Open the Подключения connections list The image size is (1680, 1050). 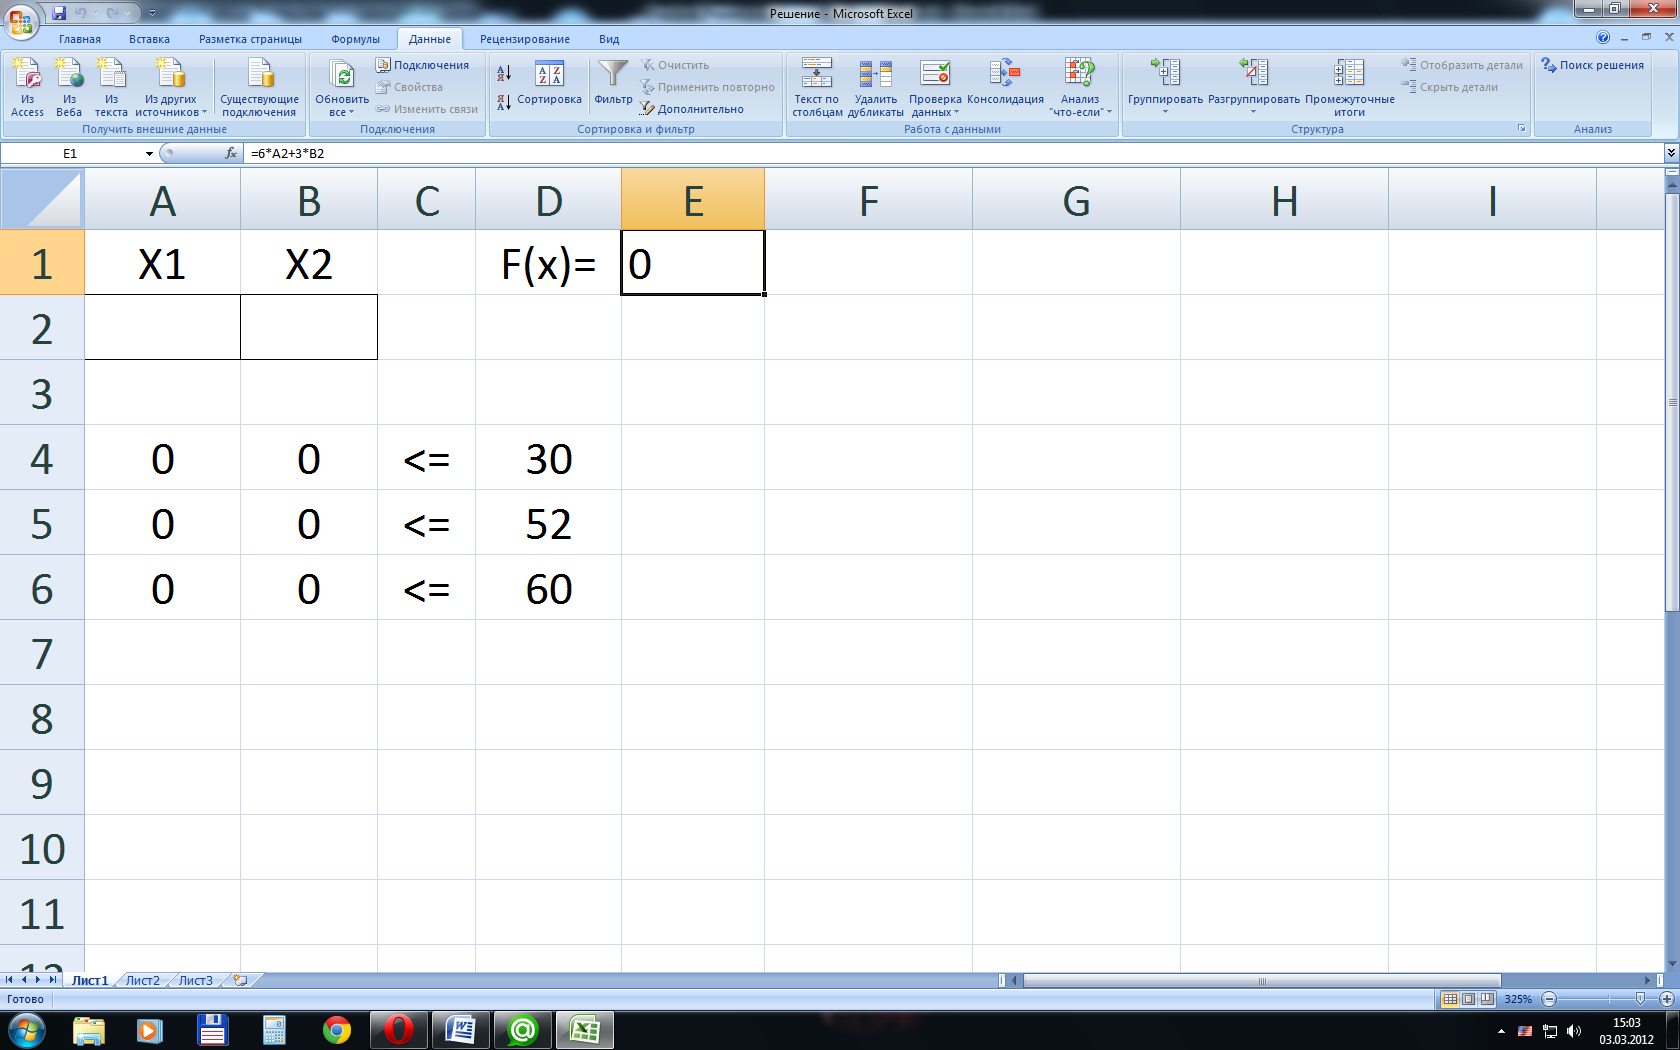coord(422,65)
